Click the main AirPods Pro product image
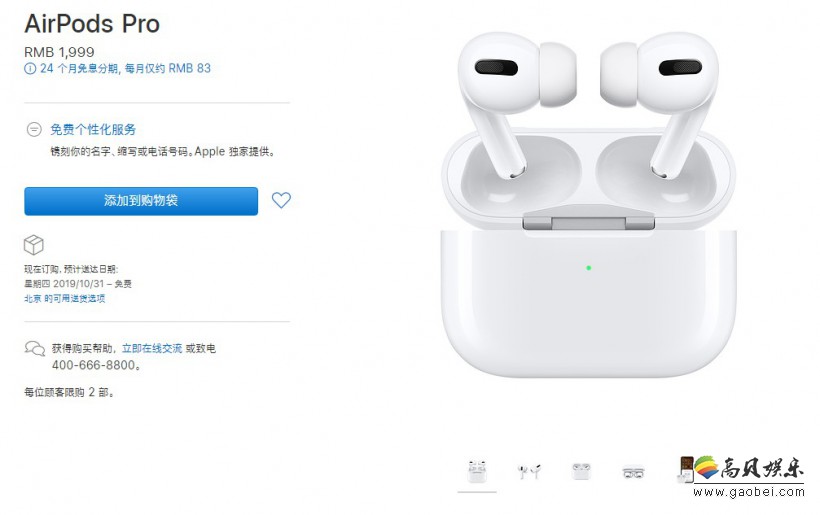820x515 pixels. (x=588, y=204)
